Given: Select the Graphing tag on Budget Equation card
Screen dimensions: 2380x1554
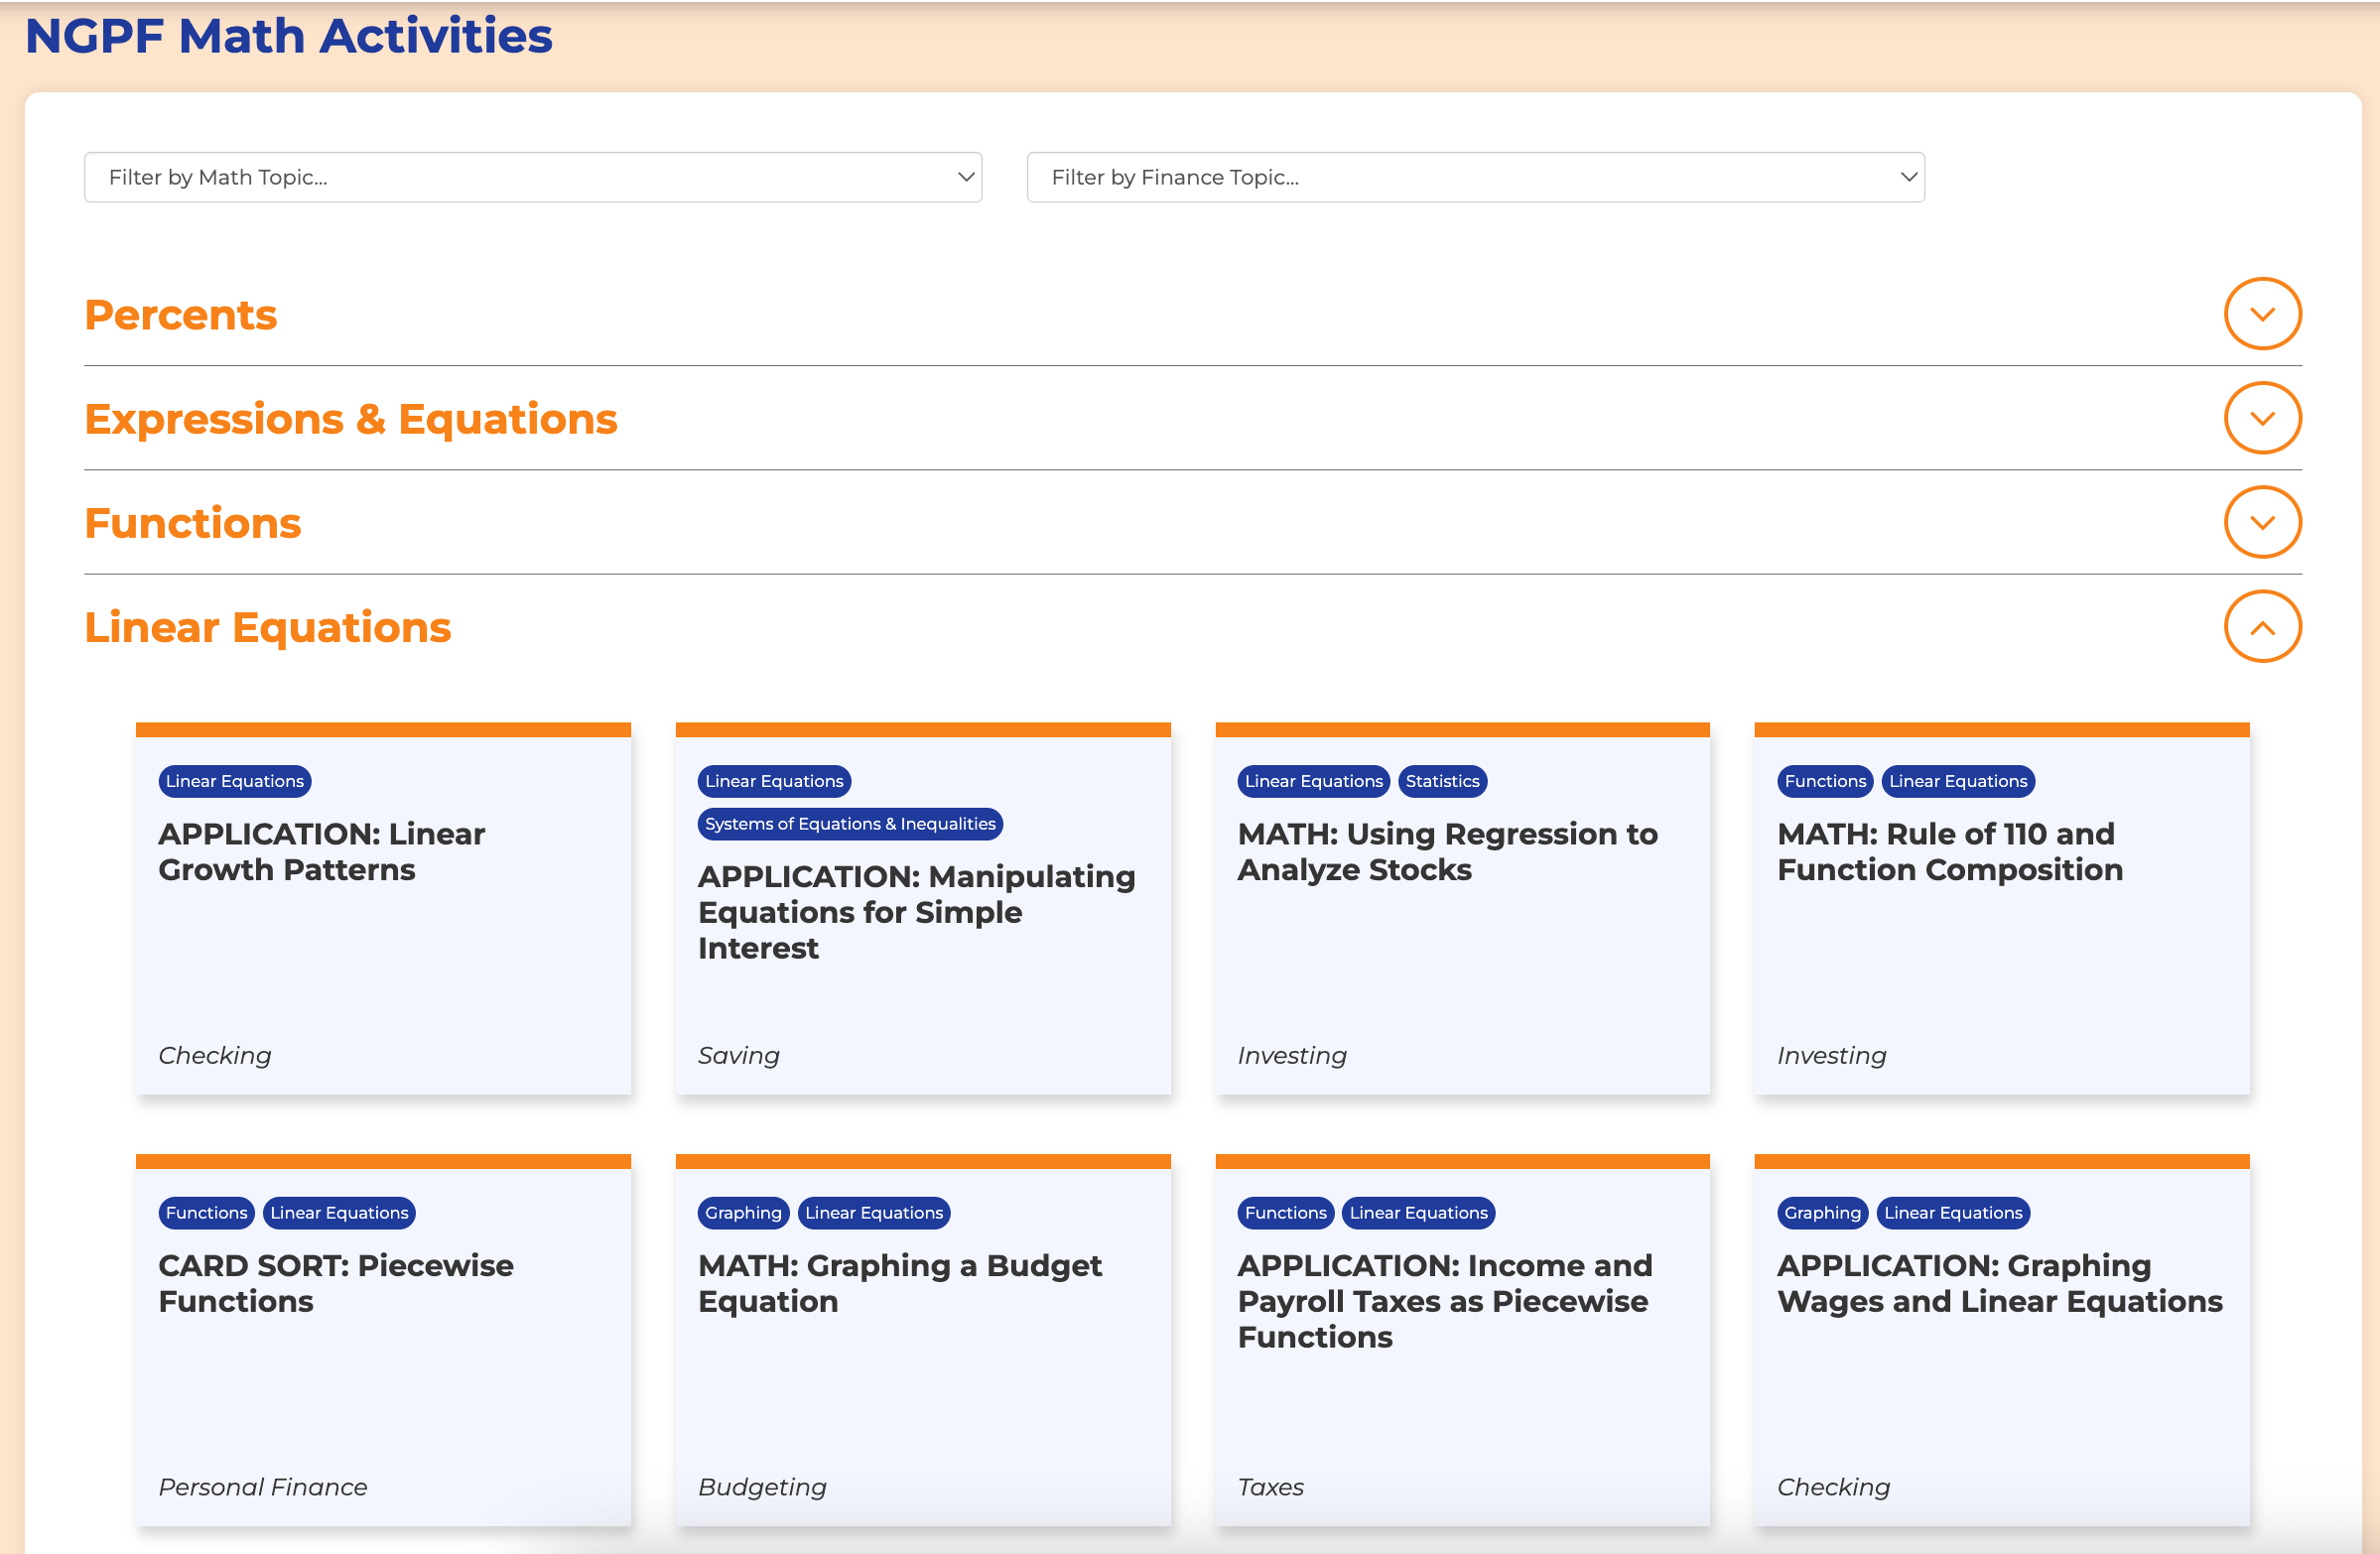Looking at the screenshot, I should tap(742, 1212).
